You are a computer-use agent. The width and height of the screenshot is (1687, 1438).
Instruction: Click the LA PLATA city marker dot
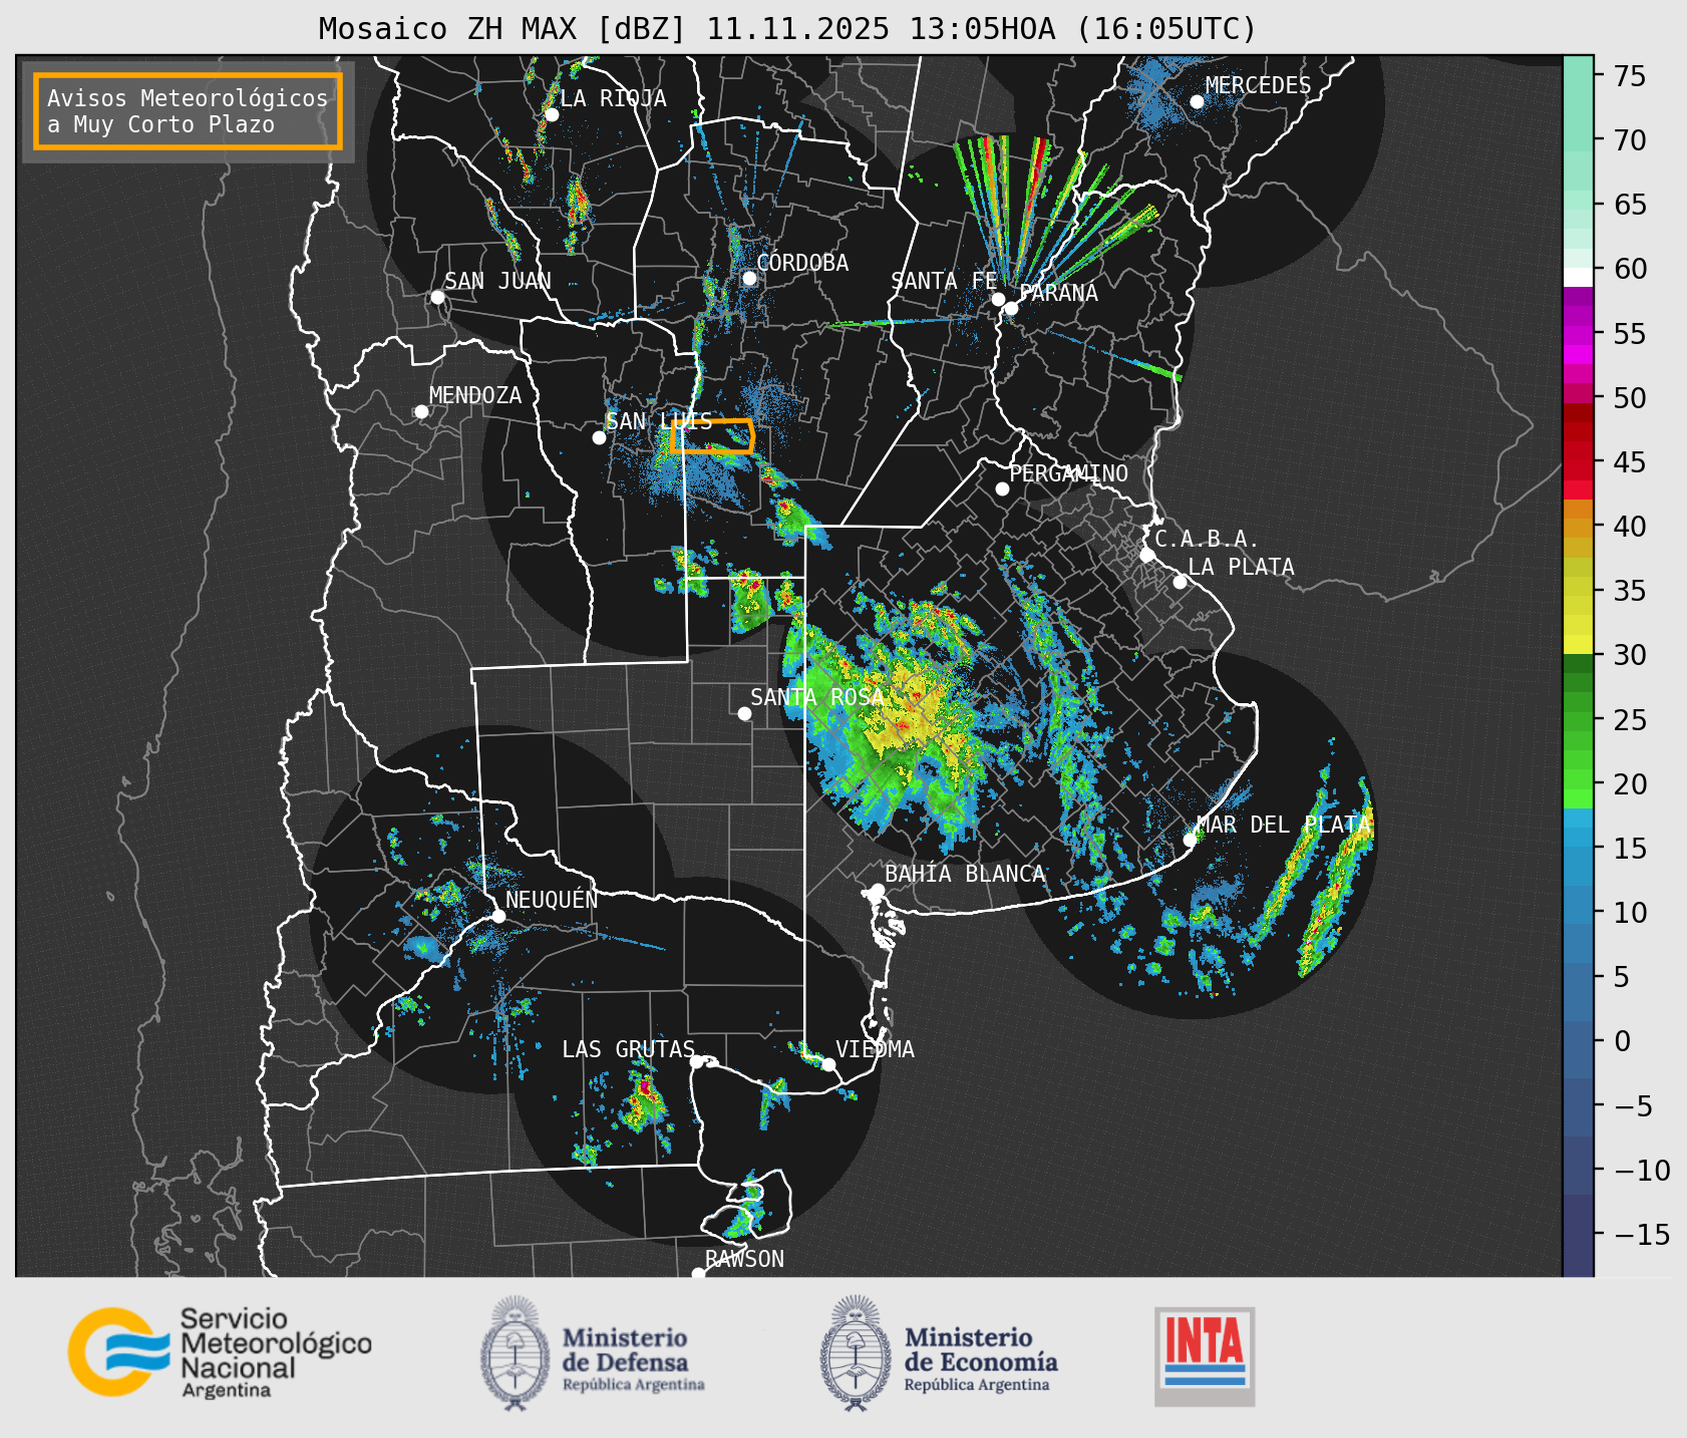pos(1180,582)
